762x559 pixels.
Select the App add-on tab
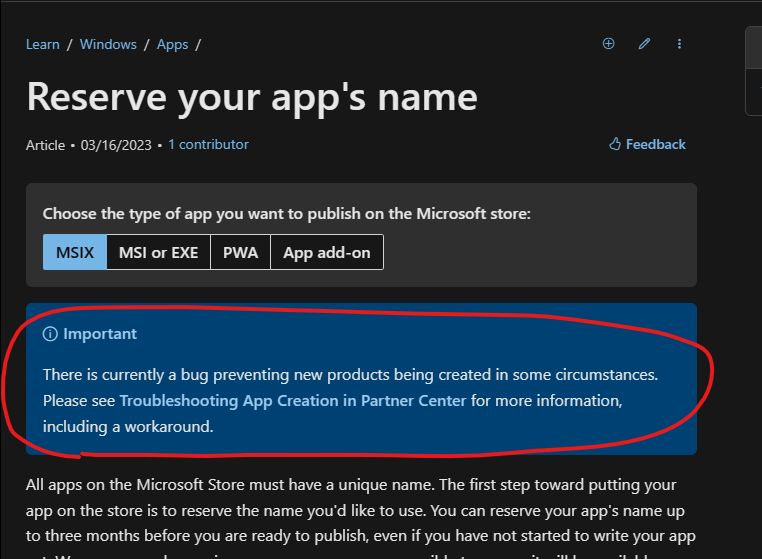click(x=327, y=252)
